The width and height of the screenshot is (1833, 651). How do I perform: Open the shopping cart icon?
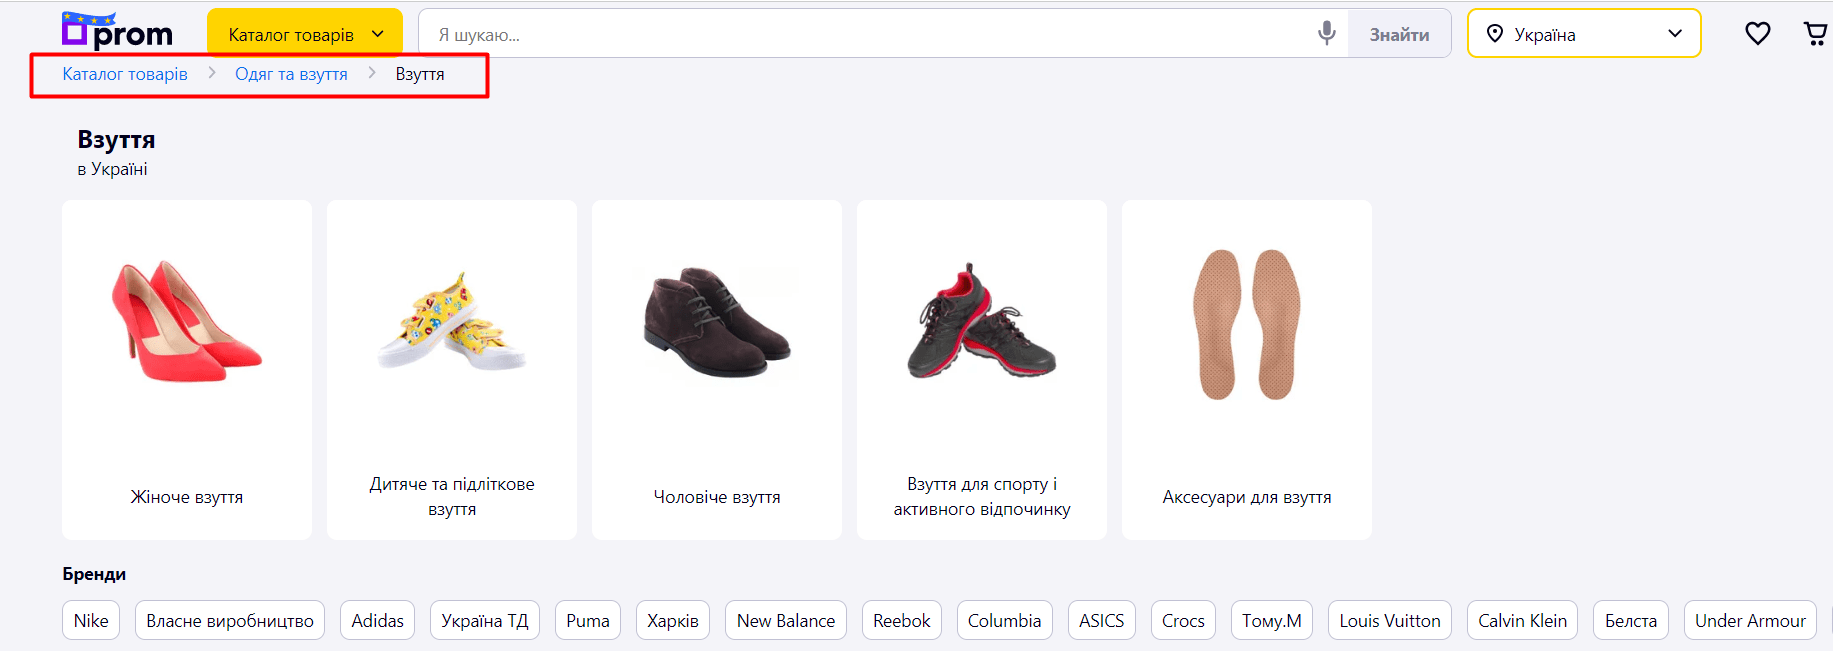click(x=1815, y=34)
